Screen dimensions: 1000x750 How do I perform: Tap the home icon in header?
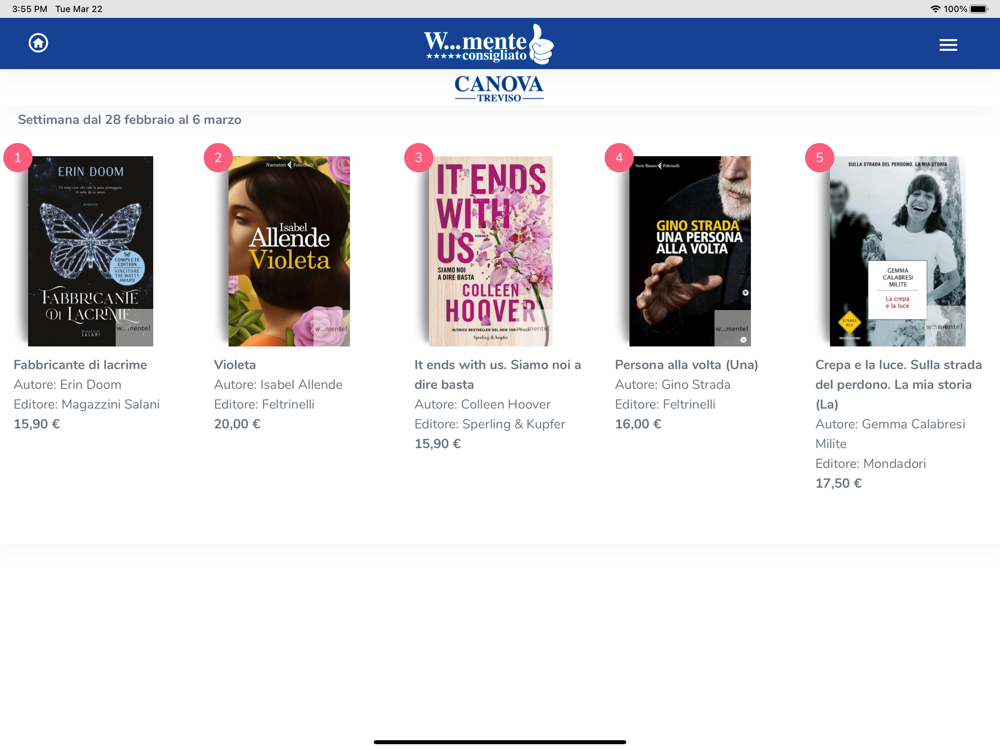38,43
